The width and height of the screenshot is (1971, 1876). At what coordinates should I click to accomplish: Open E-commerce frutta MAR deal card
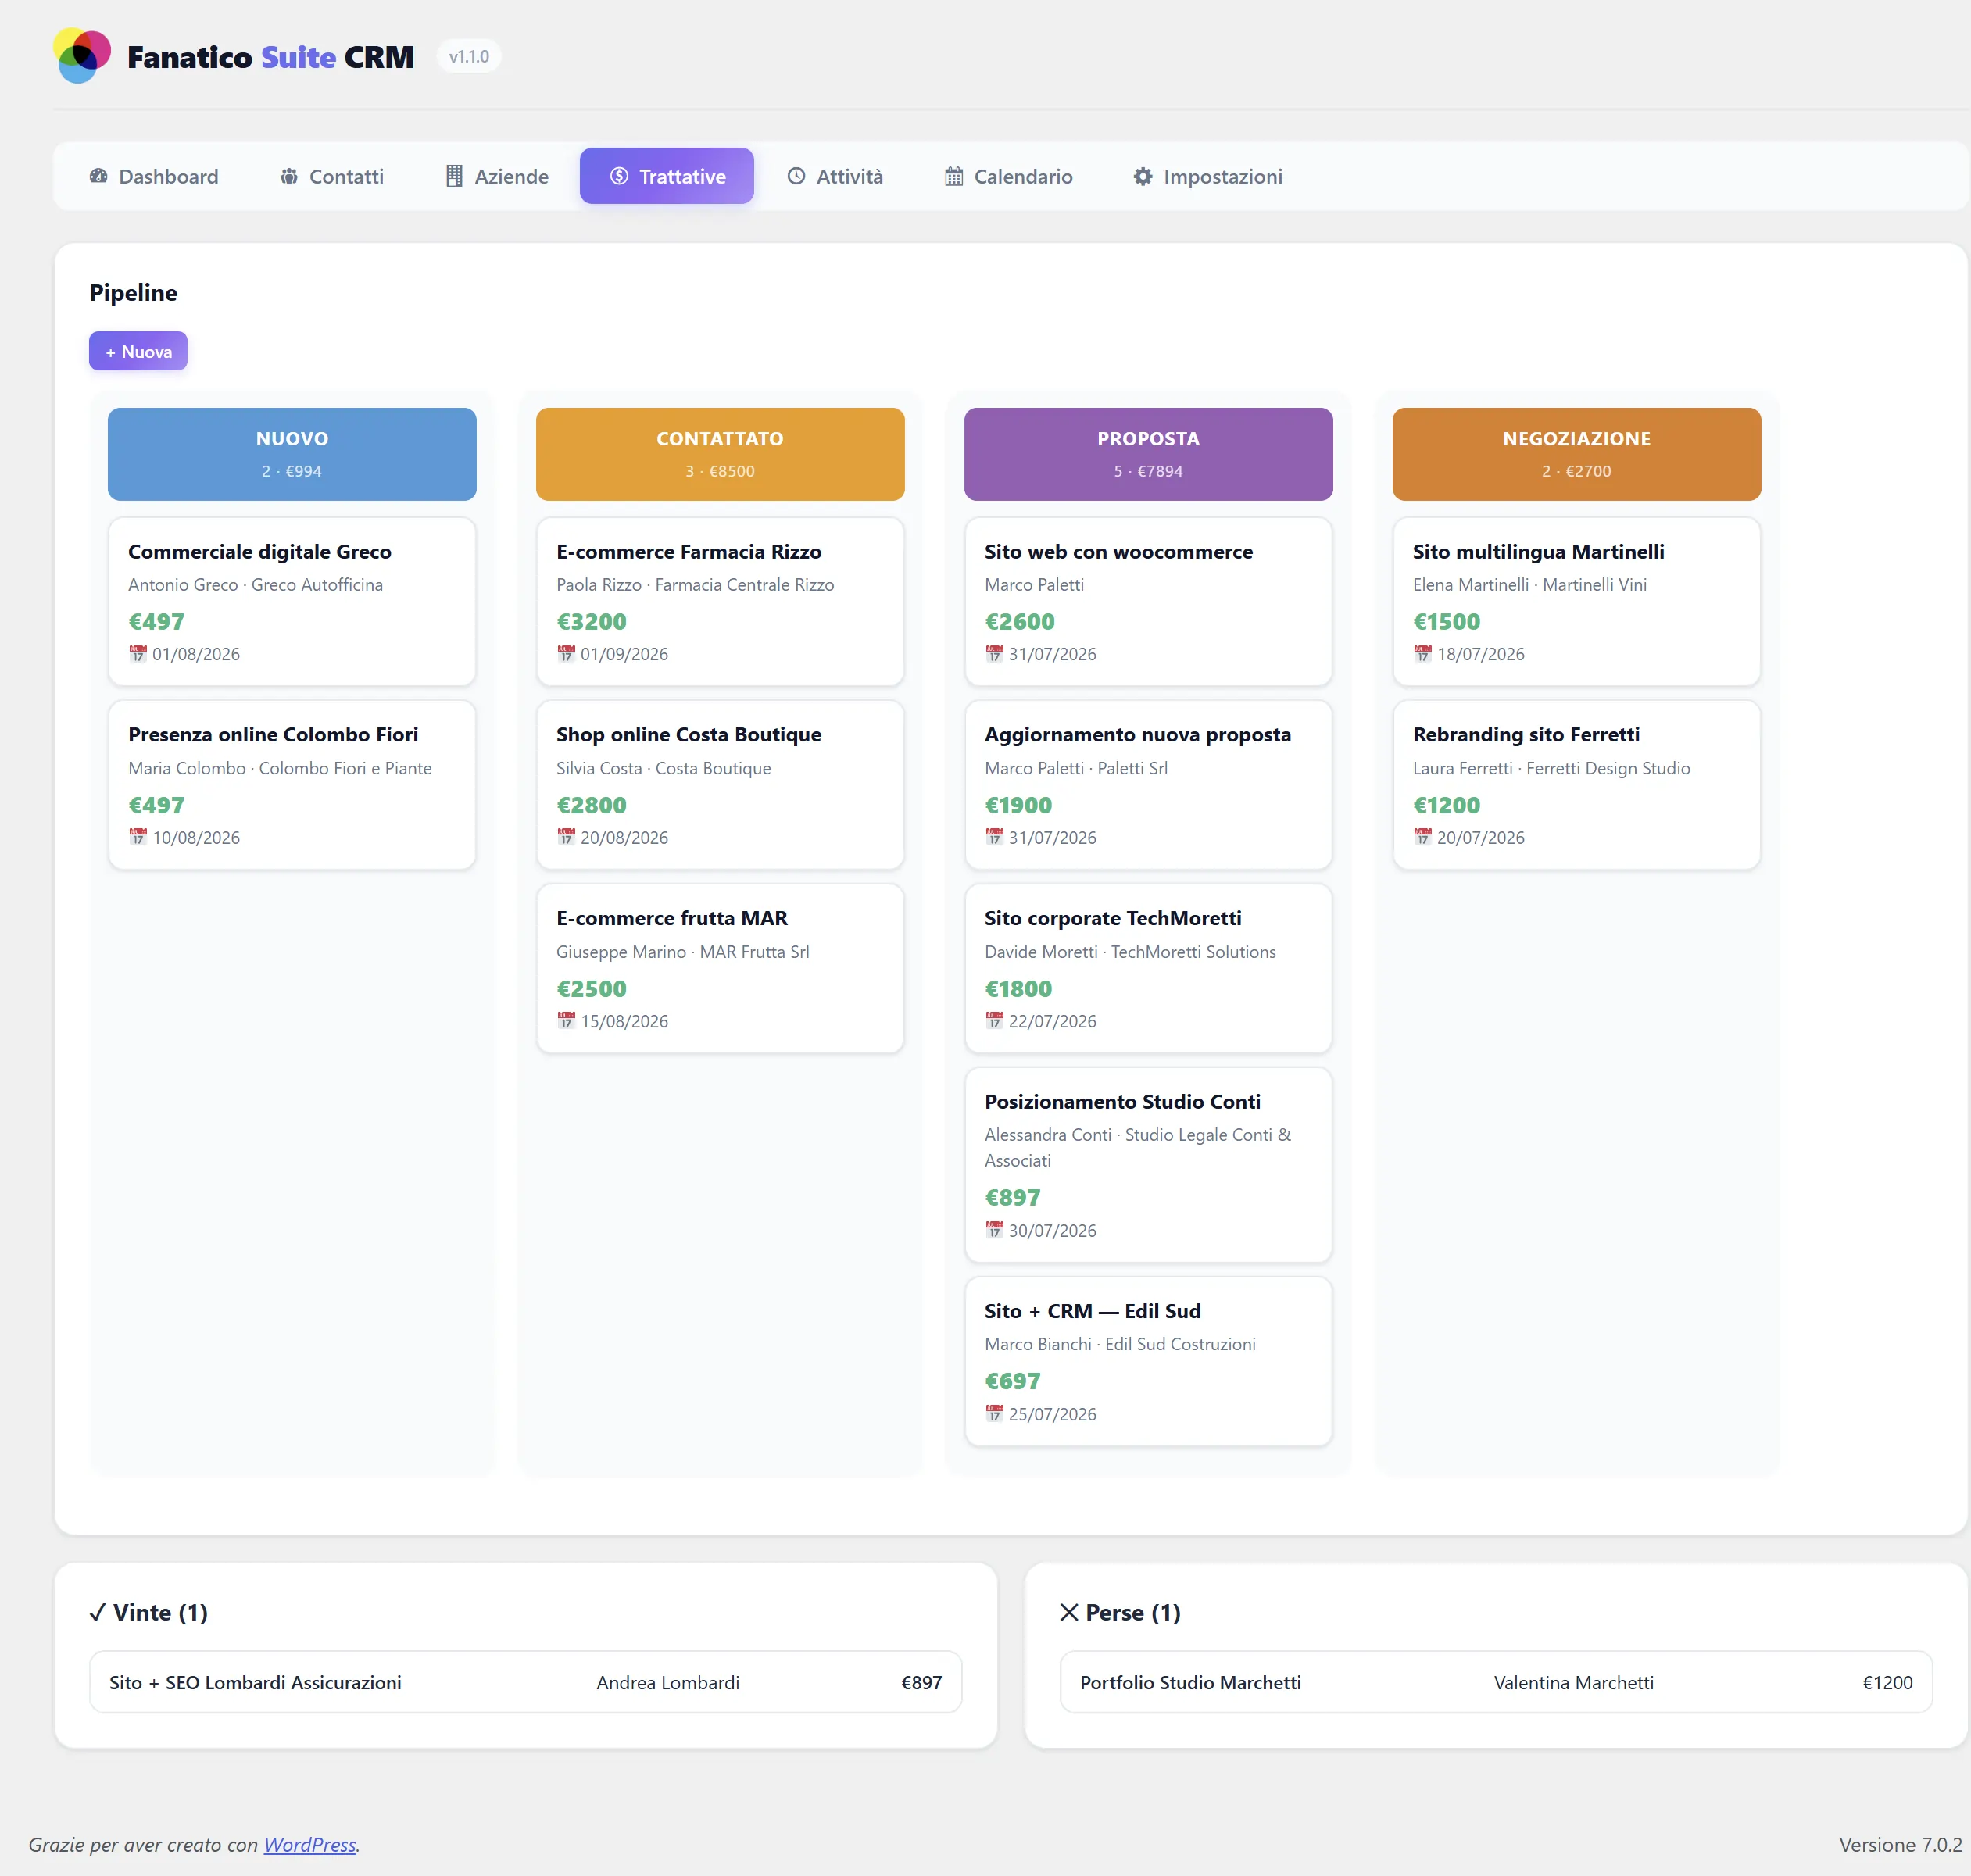click(720, 968)
